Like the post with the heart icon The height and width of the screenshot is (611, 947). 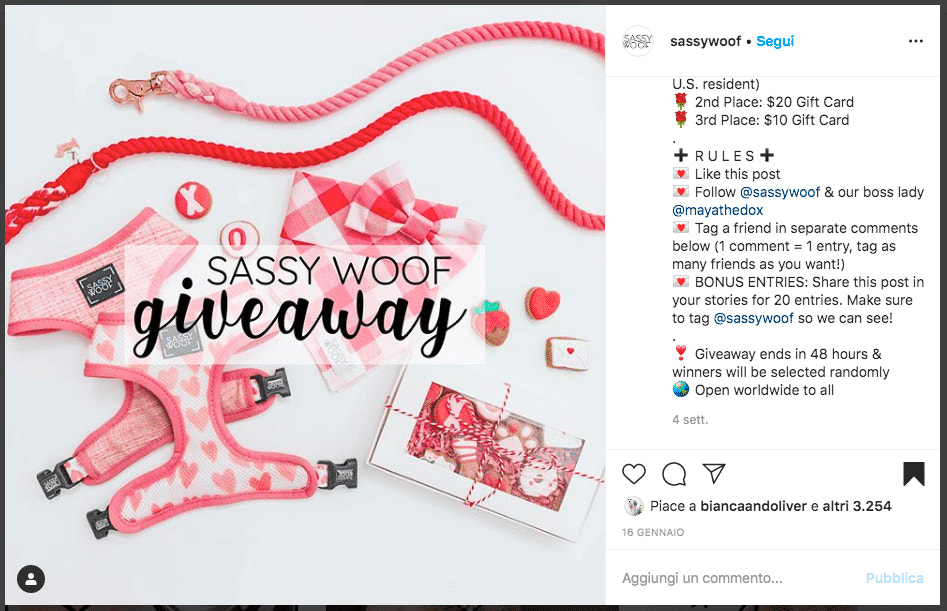click(634, 474)
